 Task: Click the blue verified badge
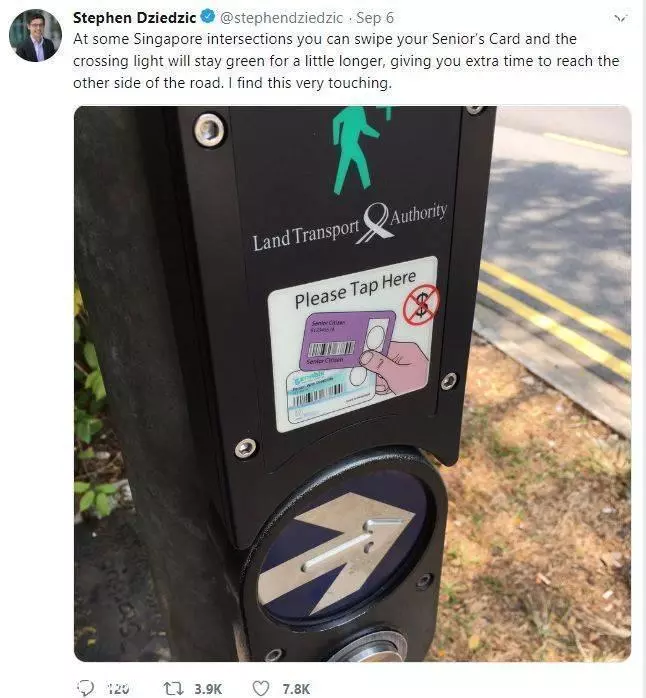[x=208, y=17]
